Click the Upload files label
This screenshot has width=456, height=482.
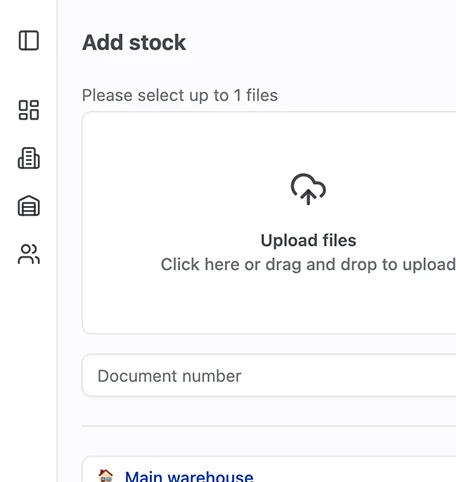point(308,240)
